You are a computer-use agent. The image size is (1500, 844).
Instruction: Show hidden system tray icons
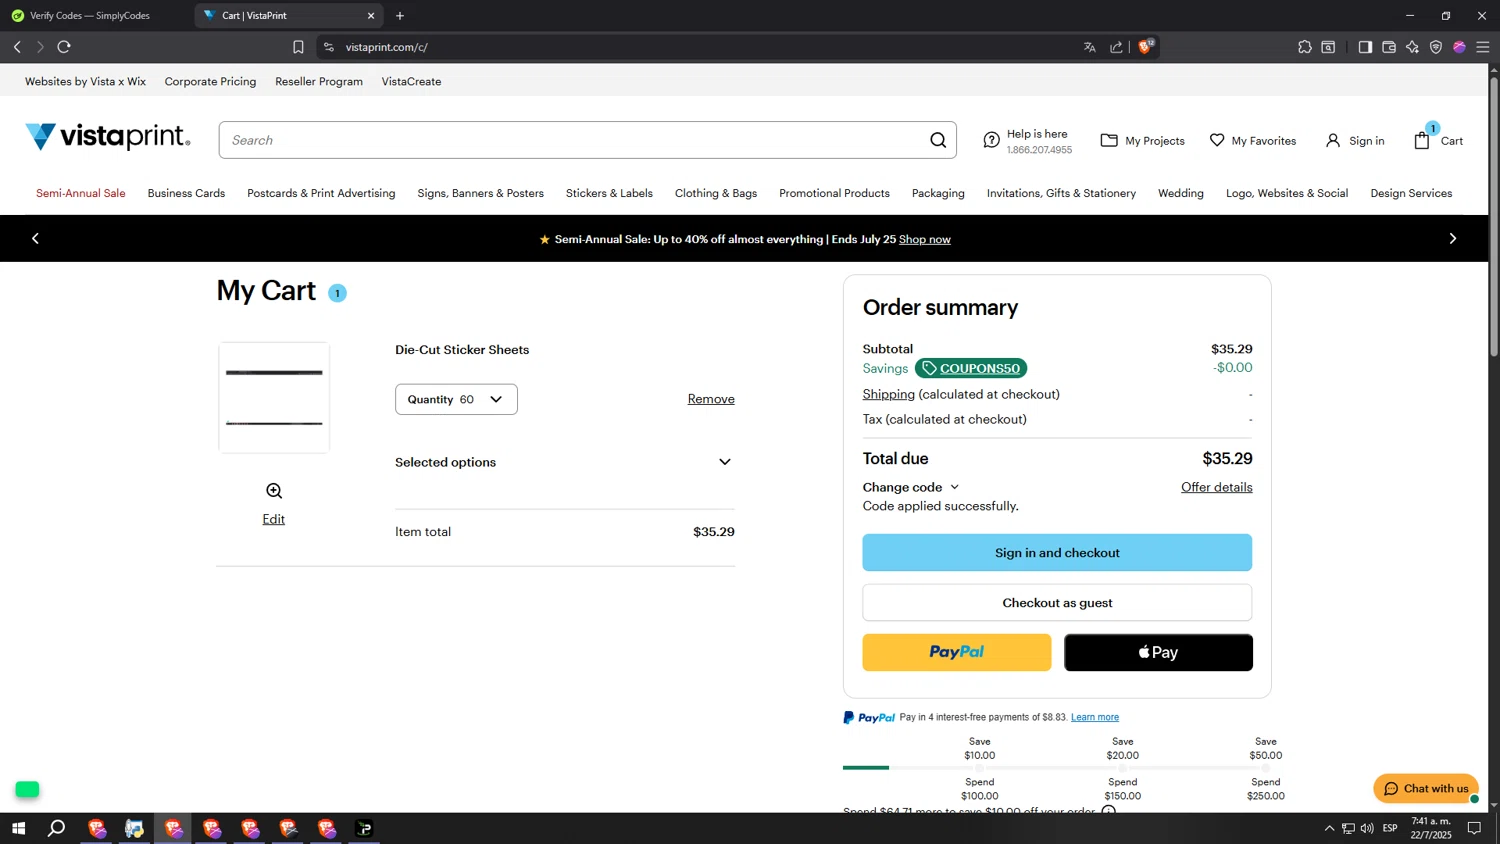tap(1329, 828)
